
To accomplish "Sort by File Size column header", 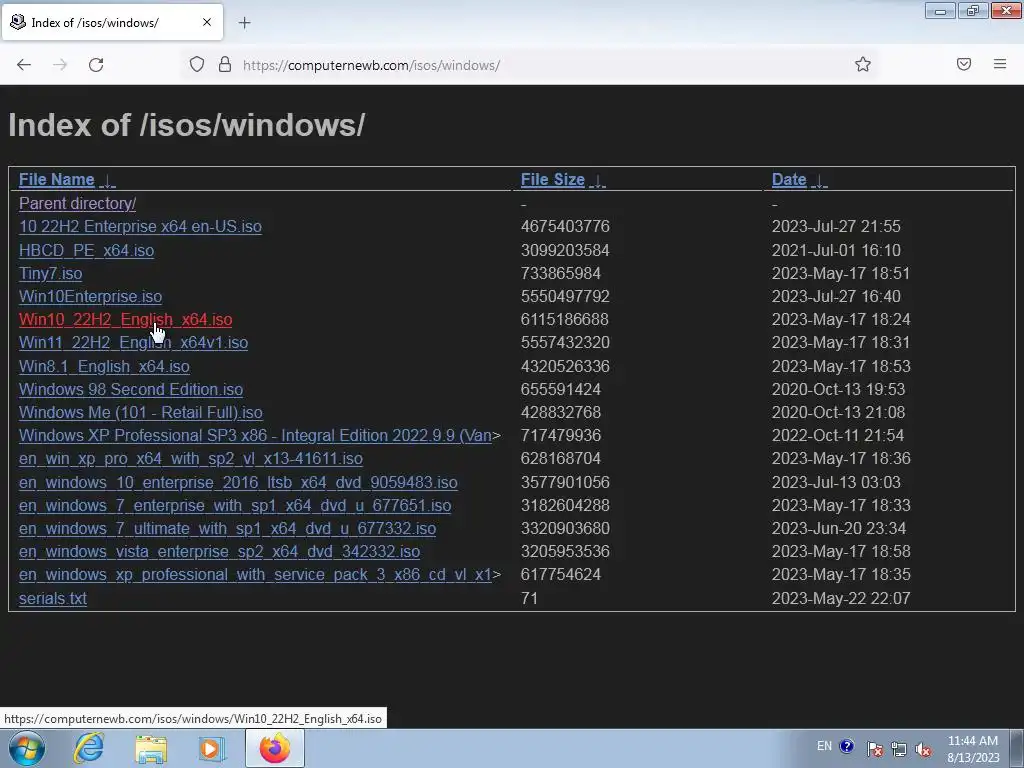I will point(552,180).
